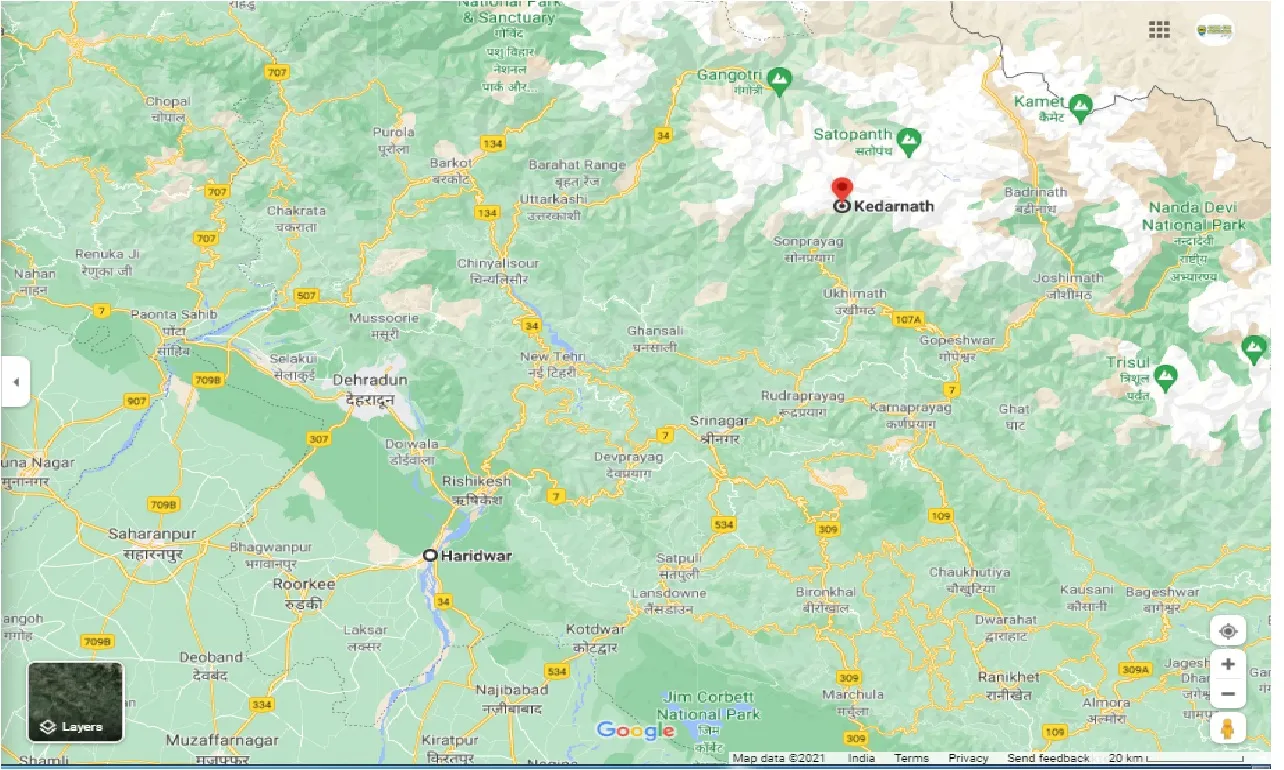Expand the collapsed side panel arrow

point(15,382)
